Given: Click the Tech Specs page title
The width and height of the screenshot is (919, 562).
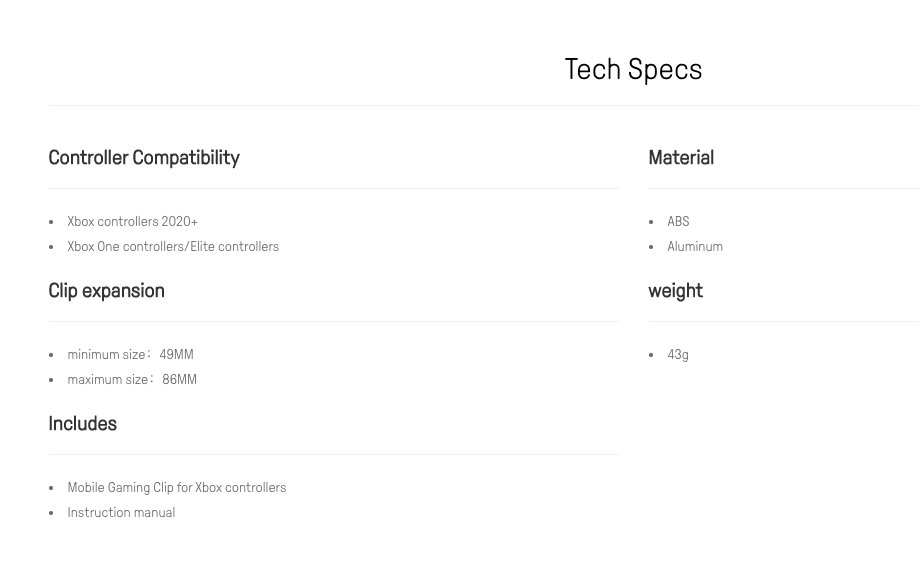Looking at the screenshot, I should tap(633, 69).
